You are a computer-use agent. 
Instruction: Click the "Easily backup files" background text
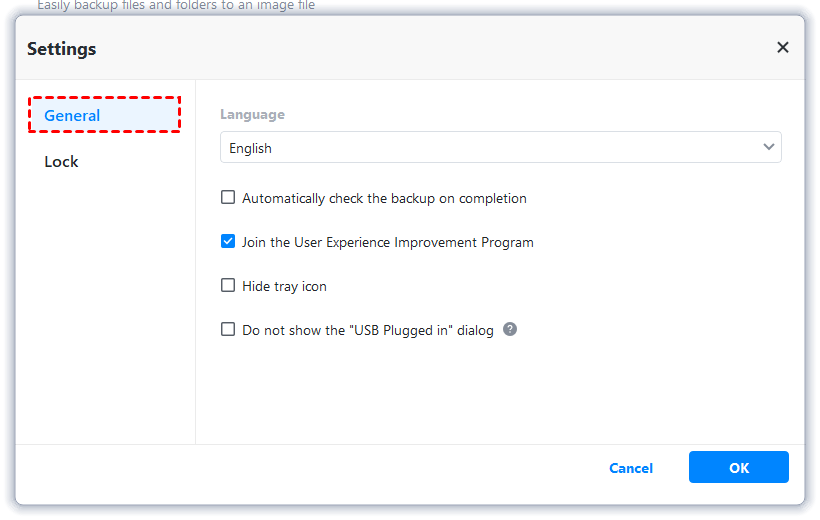[176, 6]
